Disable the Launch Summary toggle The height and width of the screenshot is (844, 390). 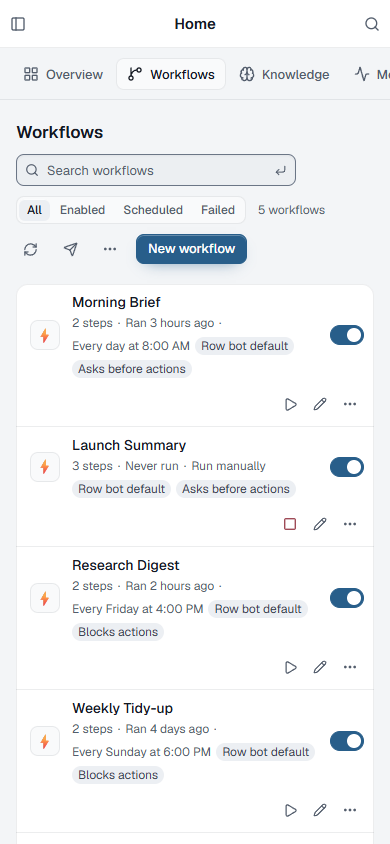347,467
